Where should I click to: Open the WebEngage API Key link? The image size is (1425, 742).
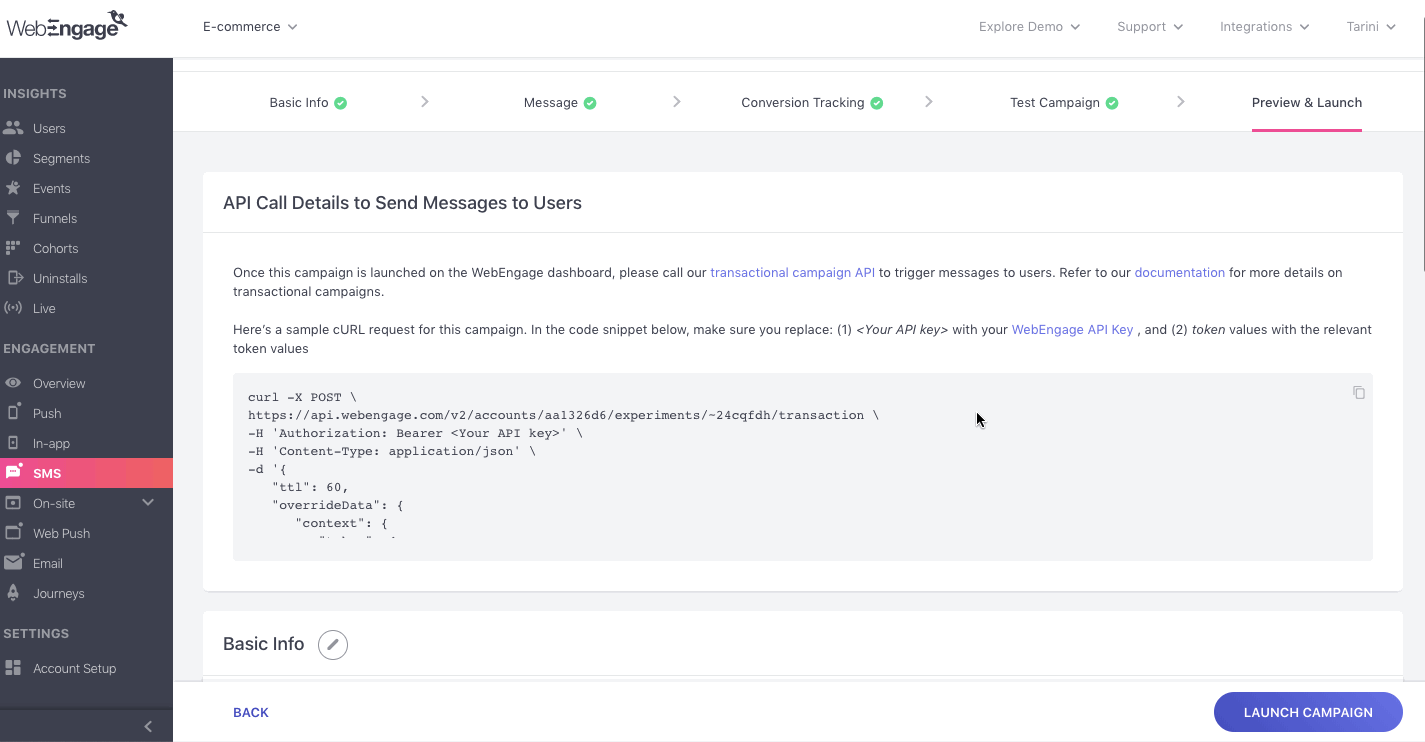1072,329
